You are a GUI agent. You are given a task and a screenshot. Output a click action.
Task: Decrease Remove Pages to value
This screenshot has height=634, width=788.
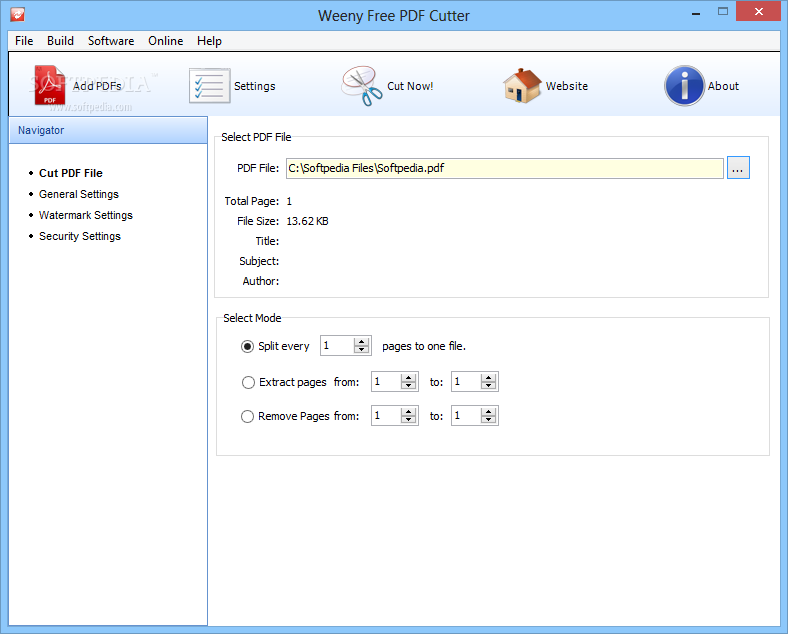(x=488, y=420)
